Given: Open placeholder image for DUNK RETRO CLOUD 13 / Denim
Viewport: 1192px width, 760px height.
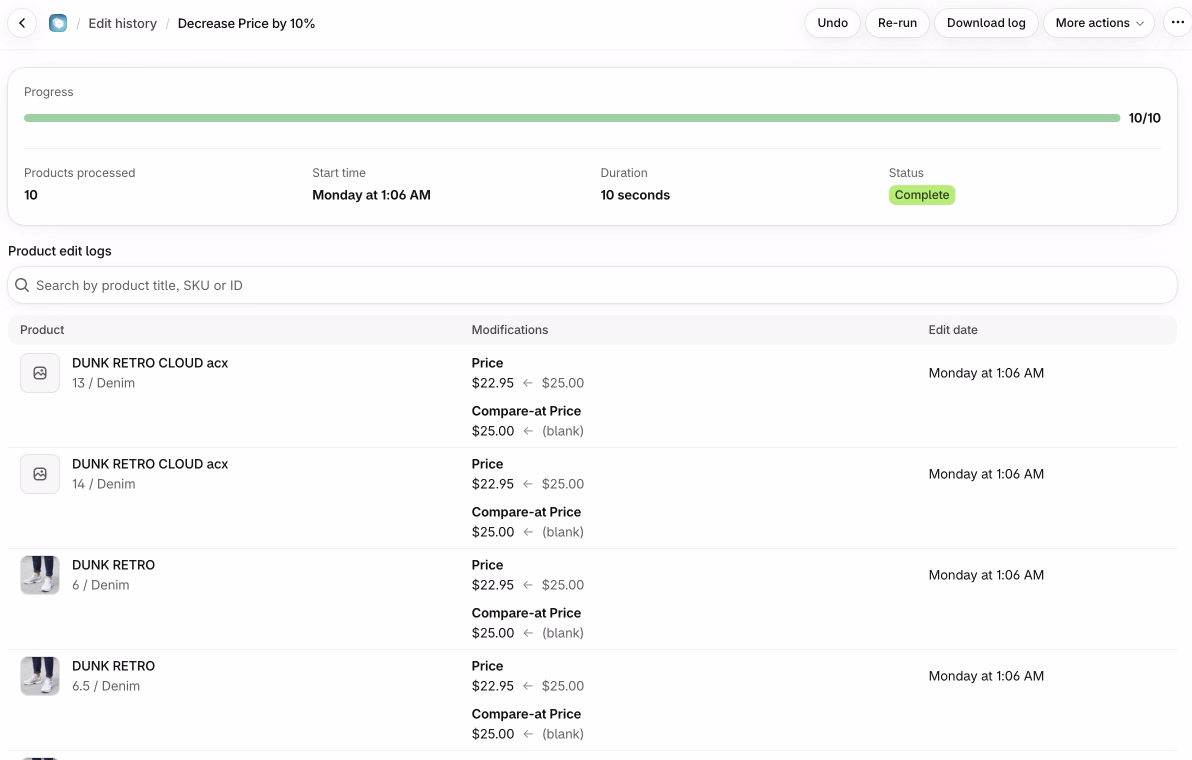Looking at the screenshot, I should (x=40, y=373).
